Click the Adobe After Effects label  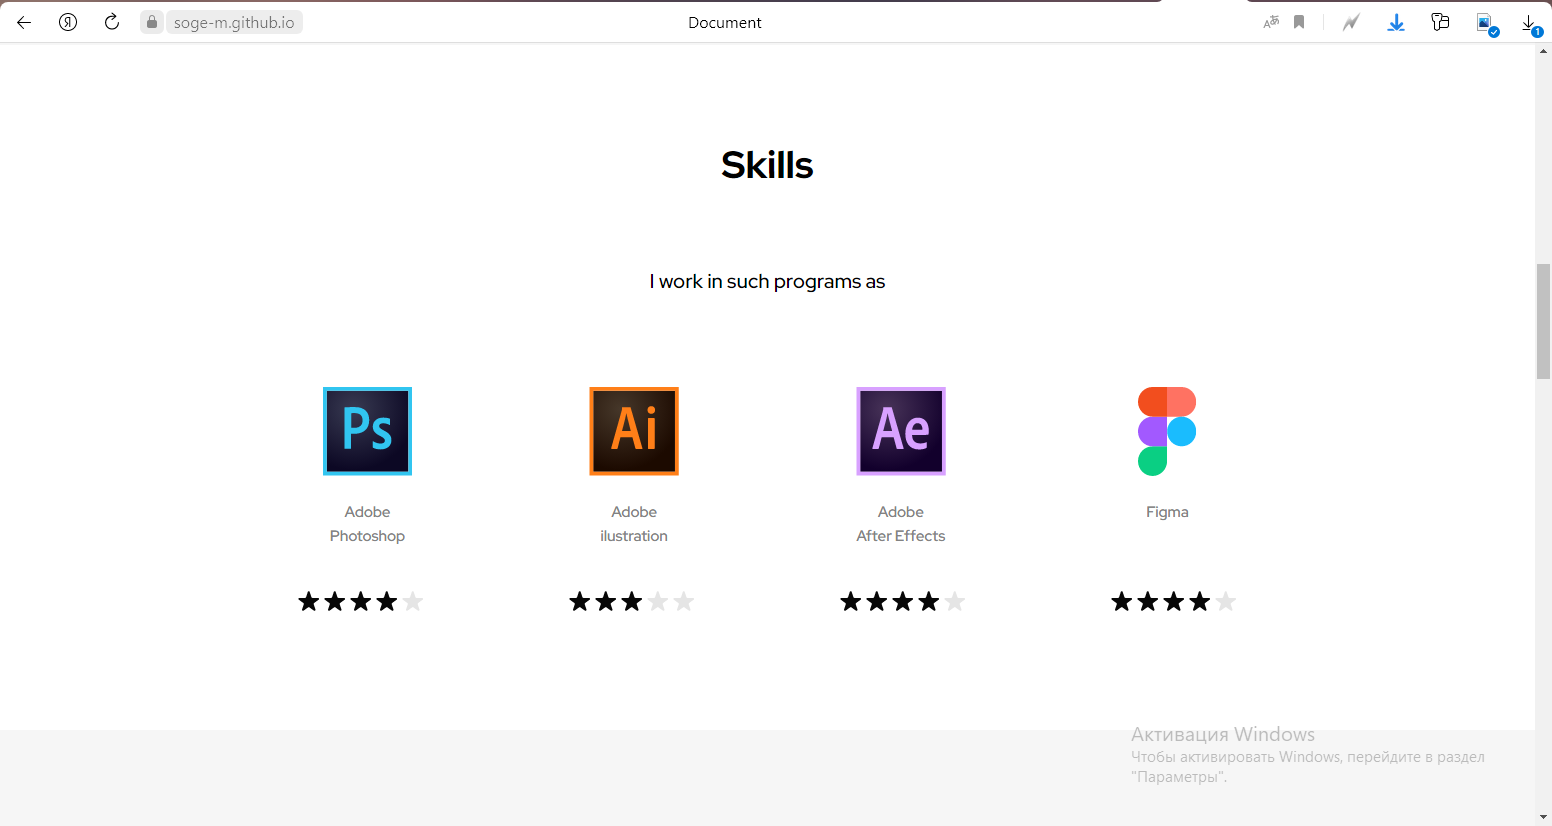[901, 524]
